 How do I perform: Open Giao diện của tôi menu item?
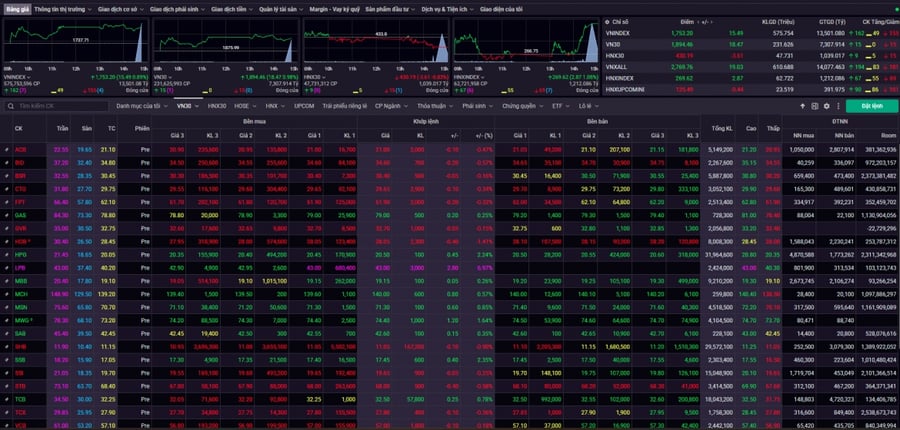click(501, 10)
